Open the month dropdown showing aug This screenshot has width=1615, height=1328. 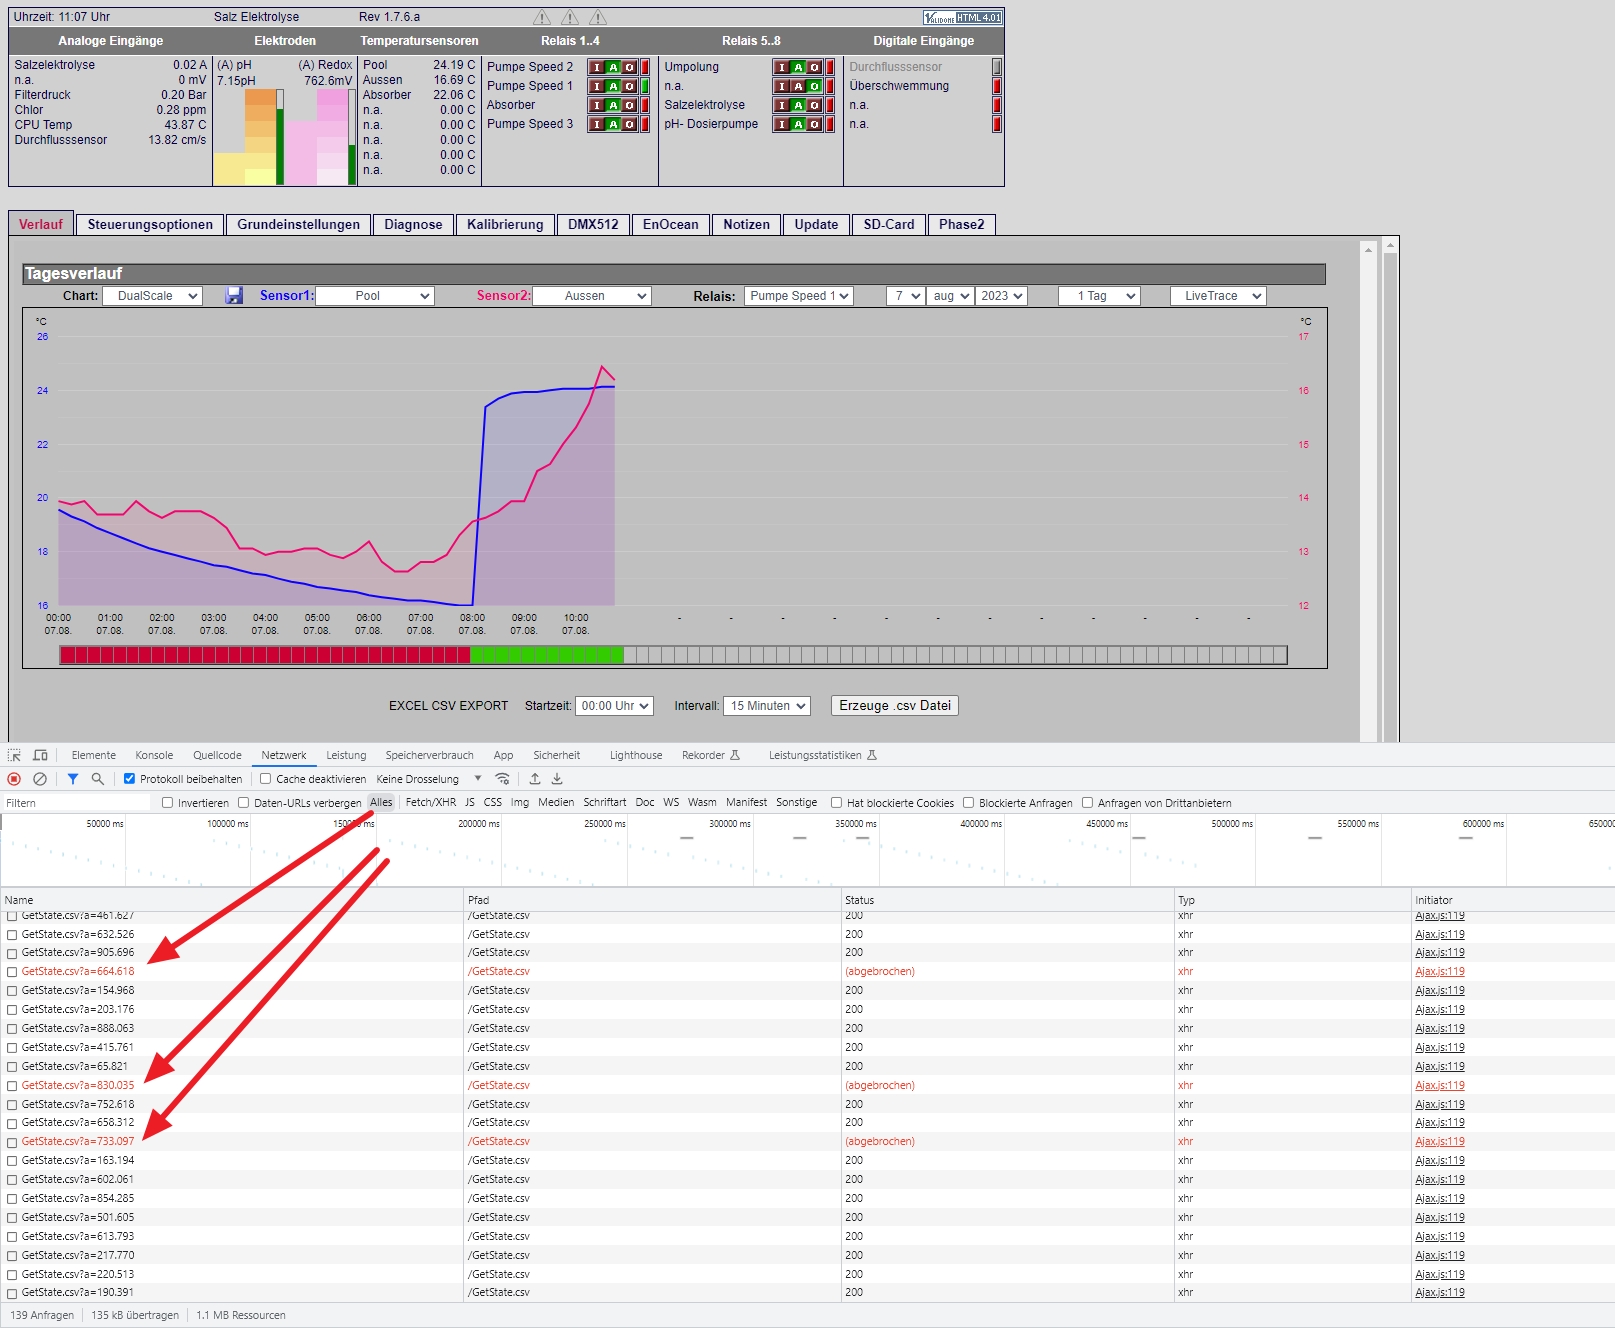[949, 296]
